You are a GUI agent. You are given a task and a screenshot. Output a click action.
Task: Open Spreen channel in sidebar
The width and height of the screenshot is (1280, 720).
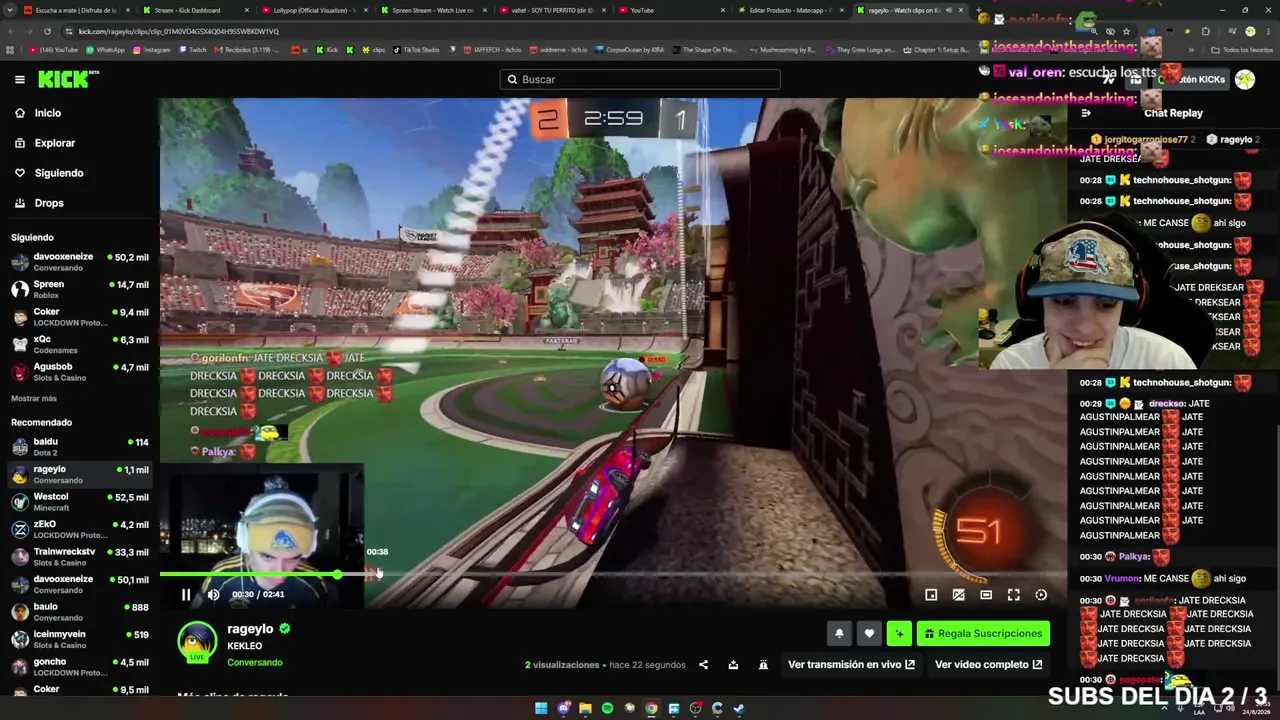coord(80,289)
